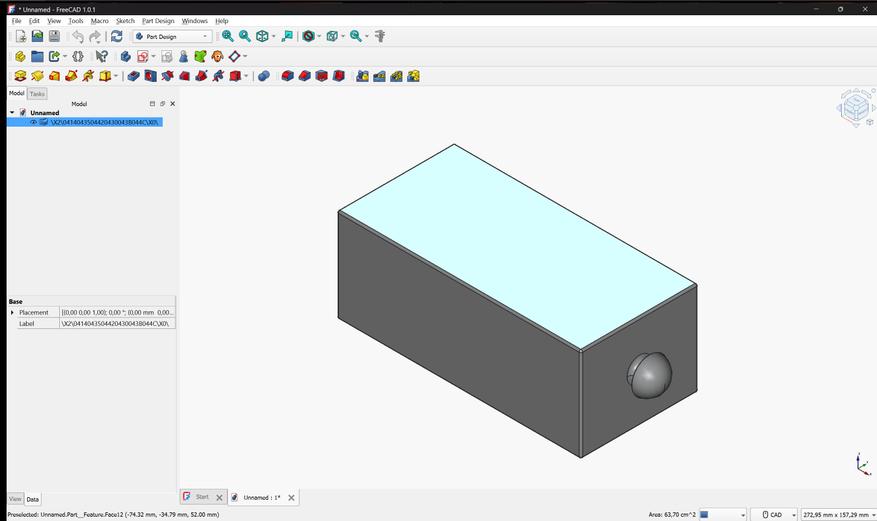877x521 pixels.
Task: Open the CAD navigation style dropdown
Action: click(x=774, y=514)
